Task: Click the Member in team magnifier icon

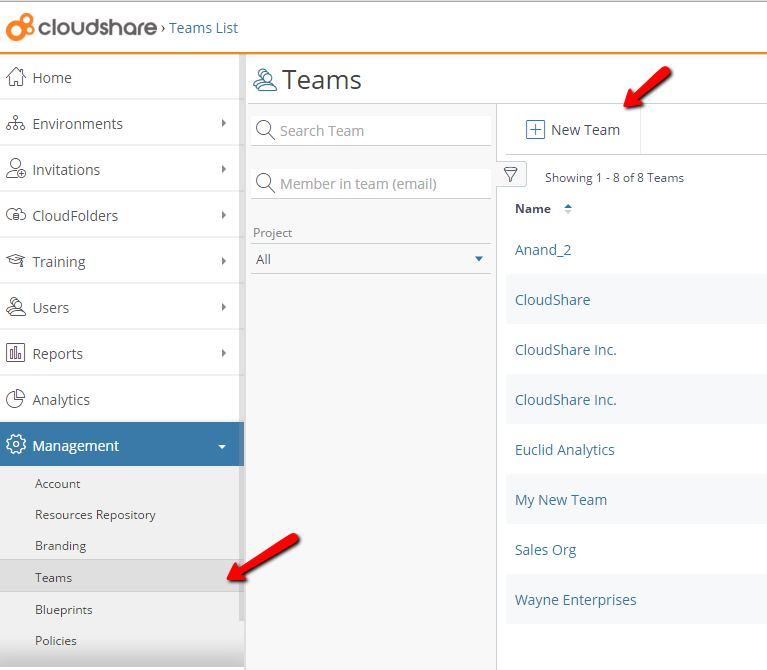Action: [265, 183]
